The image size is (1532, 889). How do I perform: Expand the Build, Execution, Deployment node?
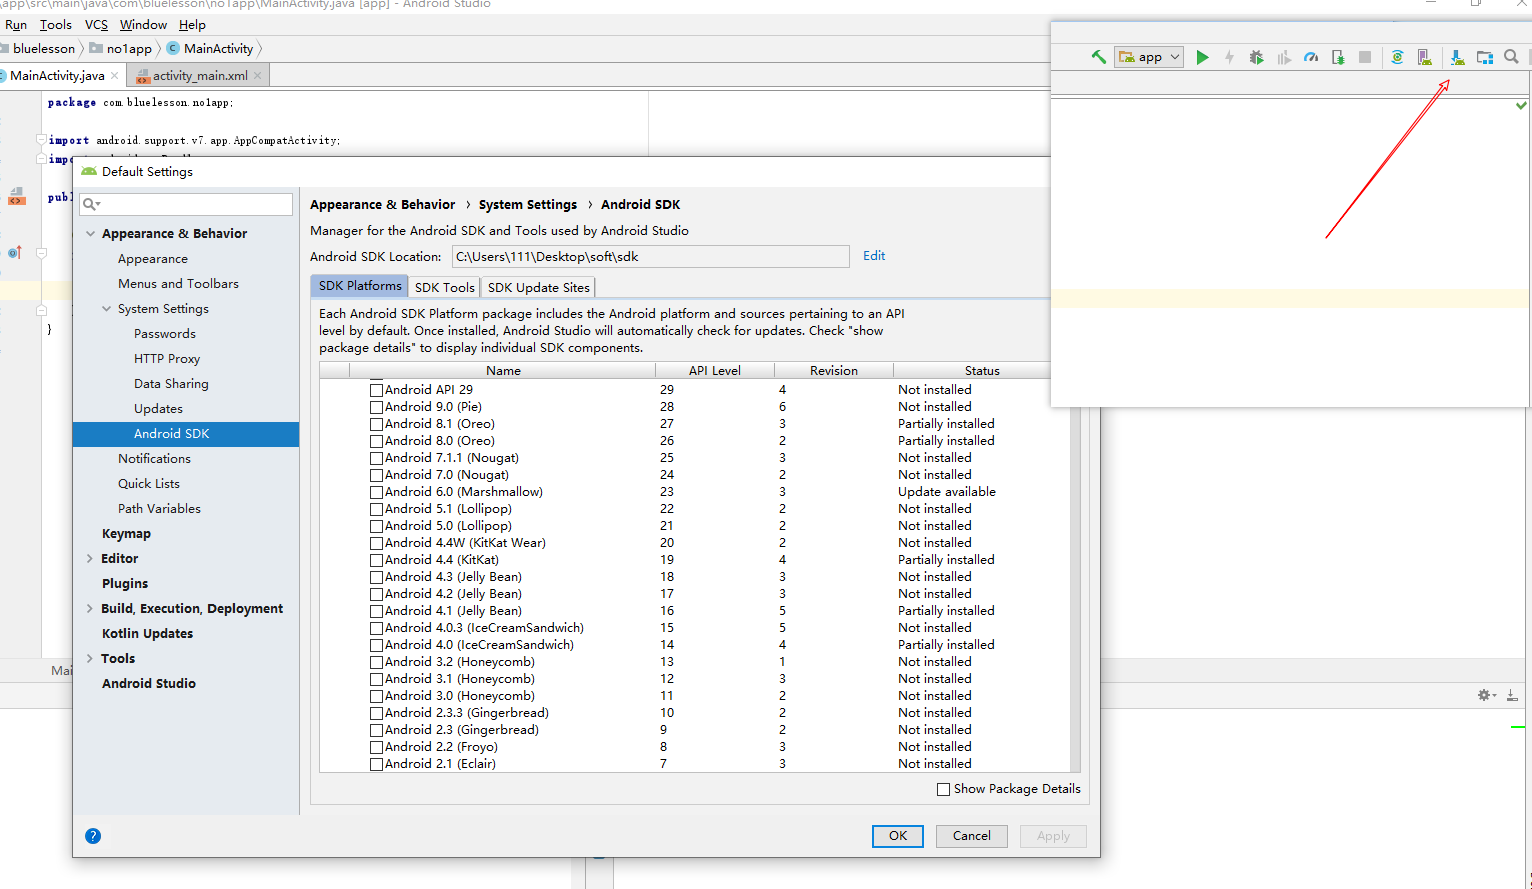point(90,608)
